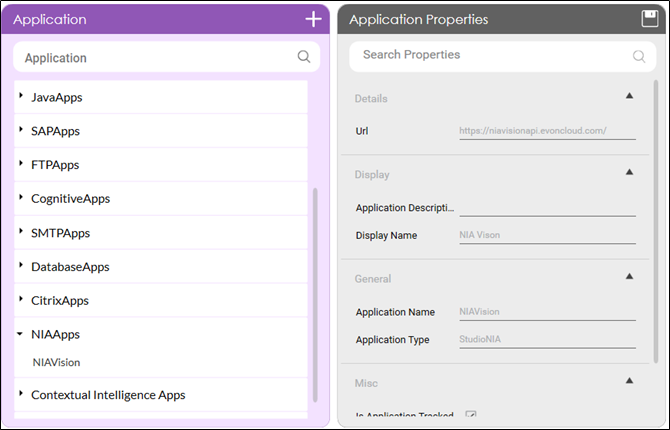Image resolution: width=670 pixels, height=430 pixels.
Task: Click the plus icon to add application
Action: [313, 19]
